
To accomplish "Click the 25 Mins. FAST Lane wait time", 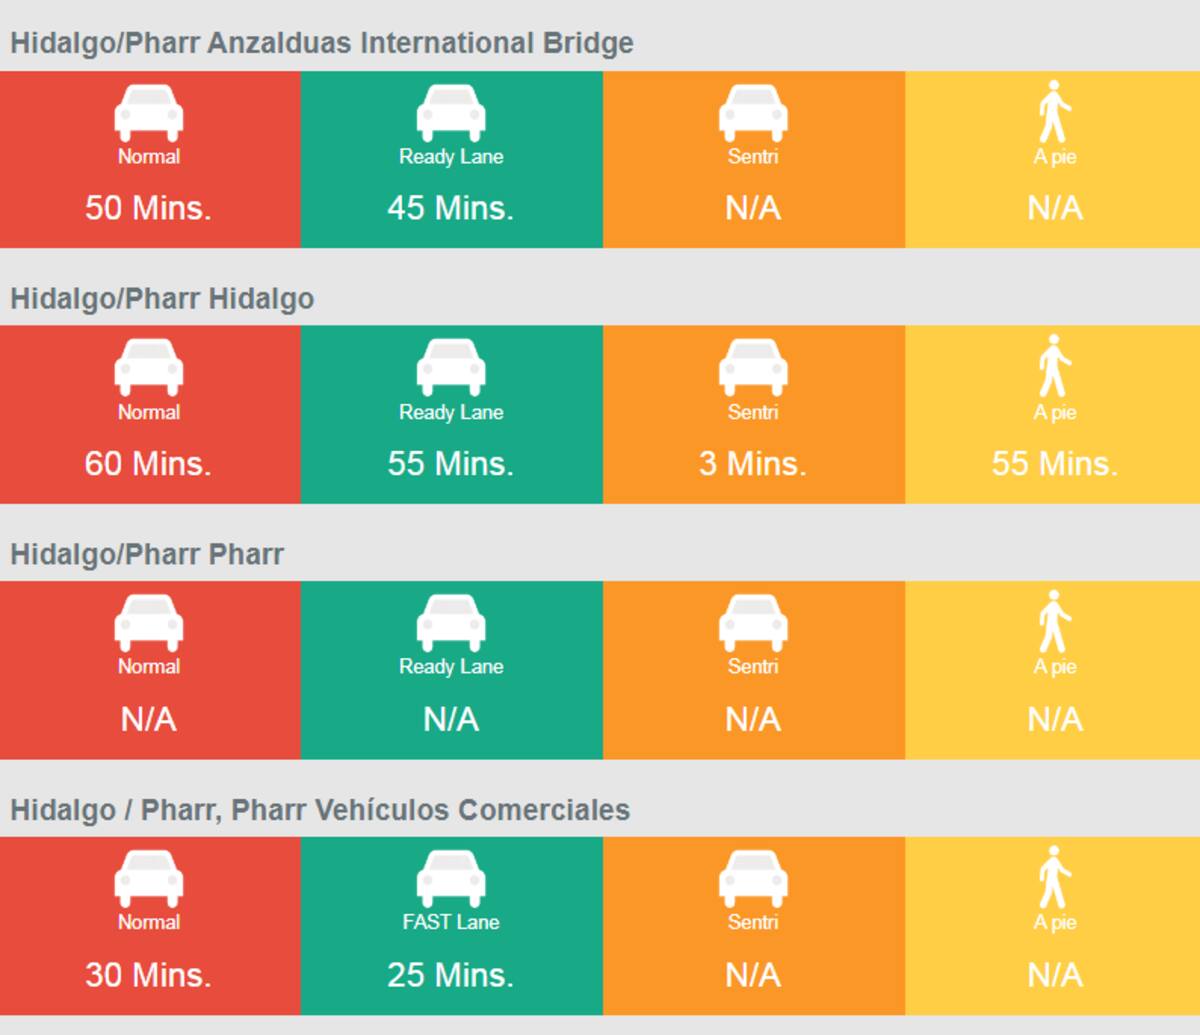I will pos(451,975).
